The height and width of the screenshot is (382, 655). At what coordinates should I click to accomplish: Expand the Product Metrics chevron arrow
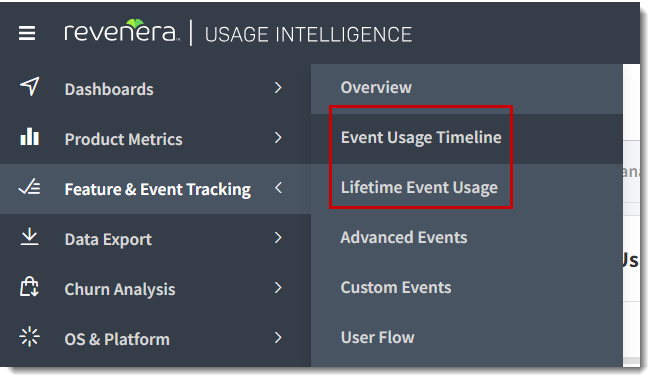pyautogui.click(x=278, y=138)
